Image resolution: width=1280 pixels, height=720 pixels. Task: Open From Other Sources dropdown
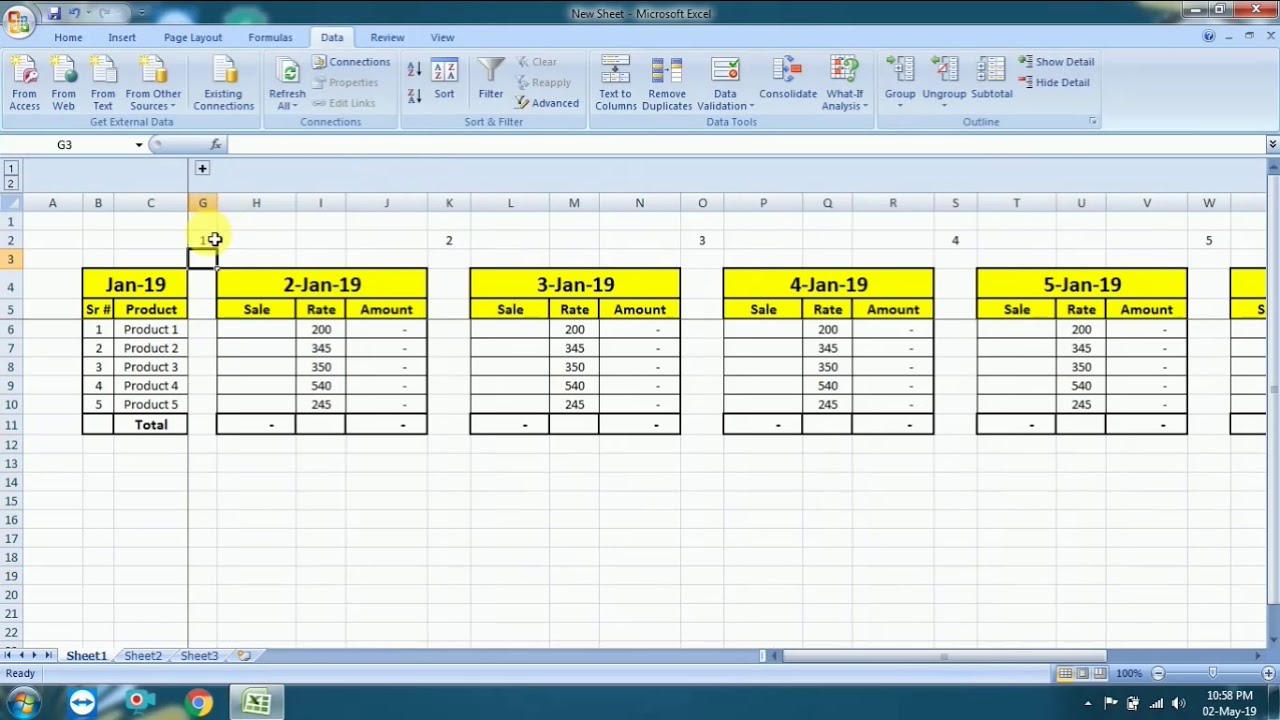[x=154, y=84]
